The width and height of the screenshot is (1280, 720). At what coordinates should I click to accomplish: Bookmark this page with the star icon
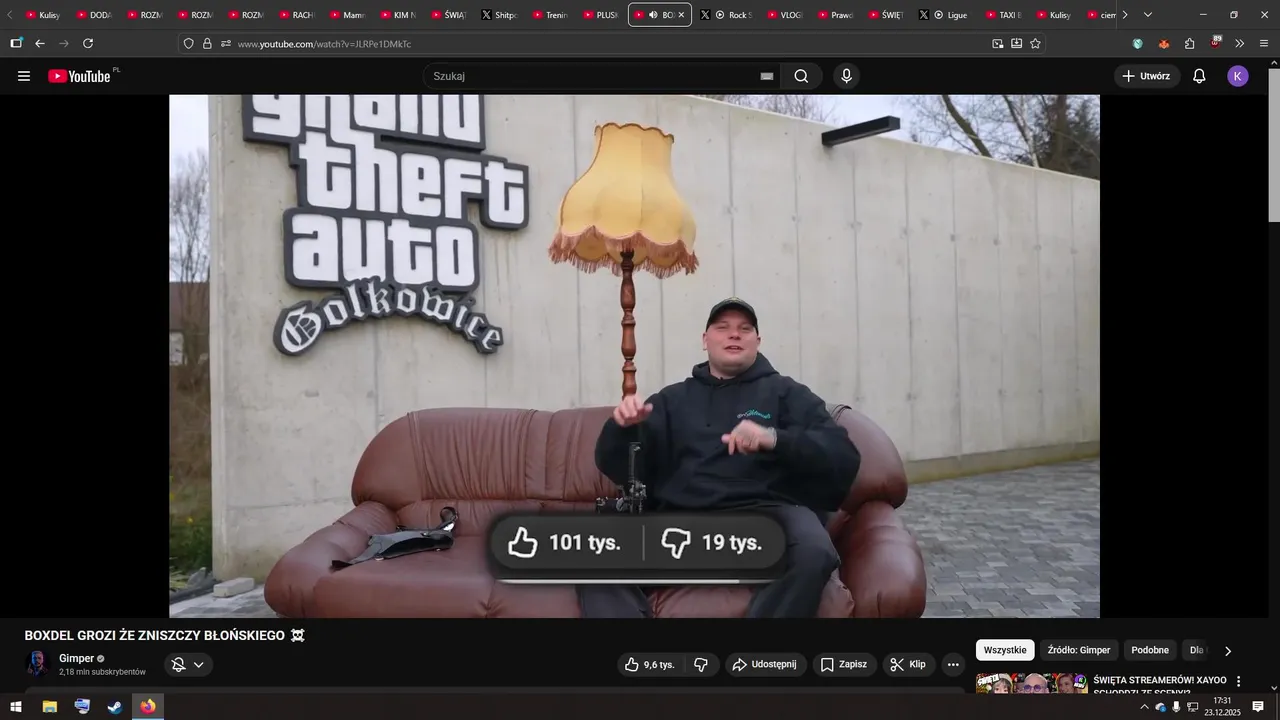point(1035,44)
